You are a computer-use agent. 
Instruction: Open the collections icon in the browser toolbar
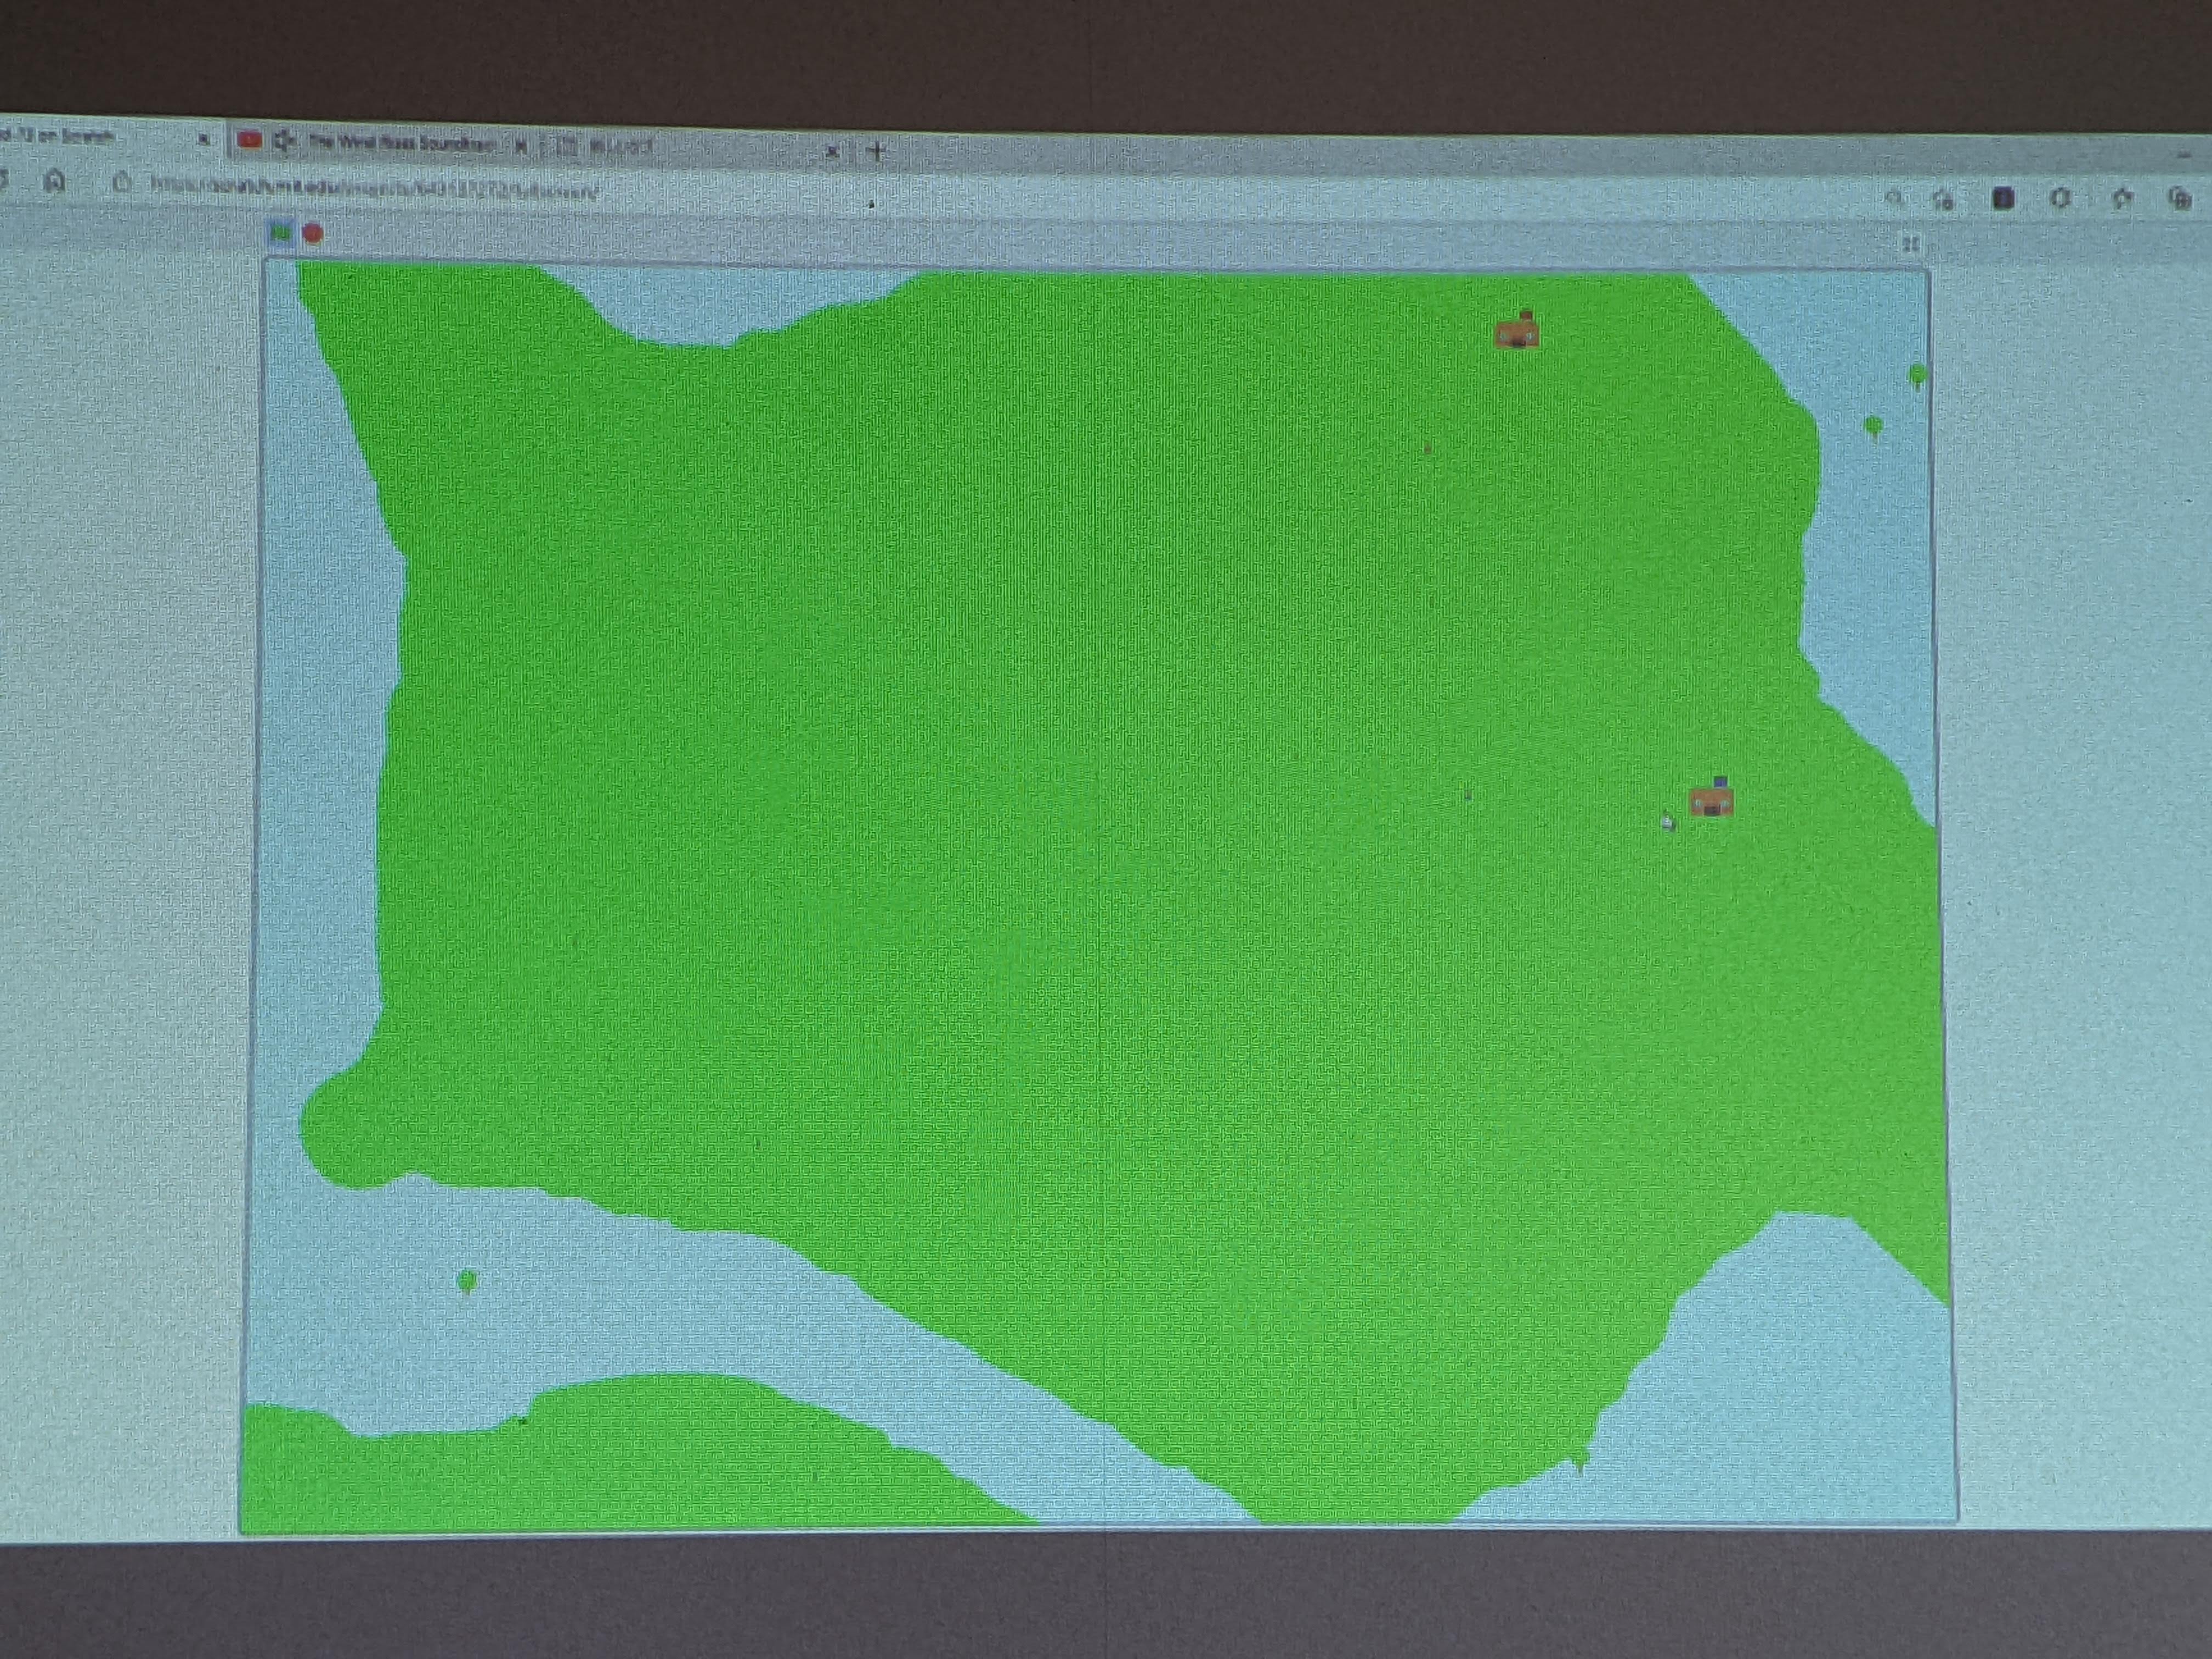point(2179,198)
